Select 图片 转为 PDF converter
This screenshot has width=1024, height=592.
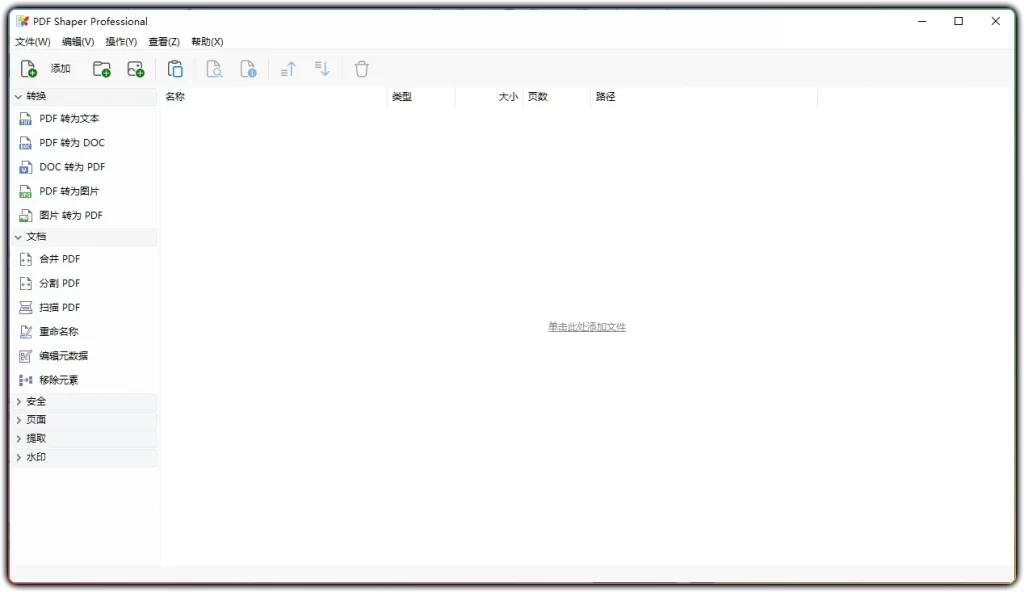68,214
